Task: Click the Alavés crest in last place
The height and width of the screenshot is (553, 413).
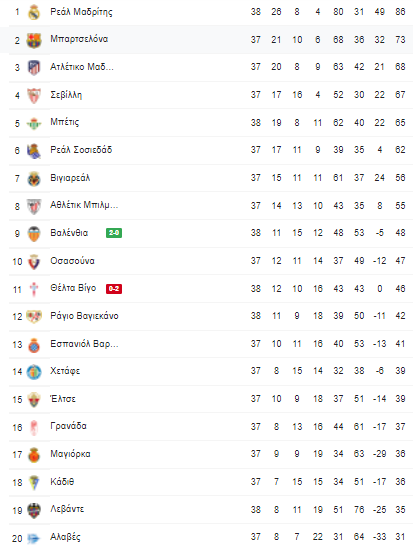Action: [x=34, y=538]
